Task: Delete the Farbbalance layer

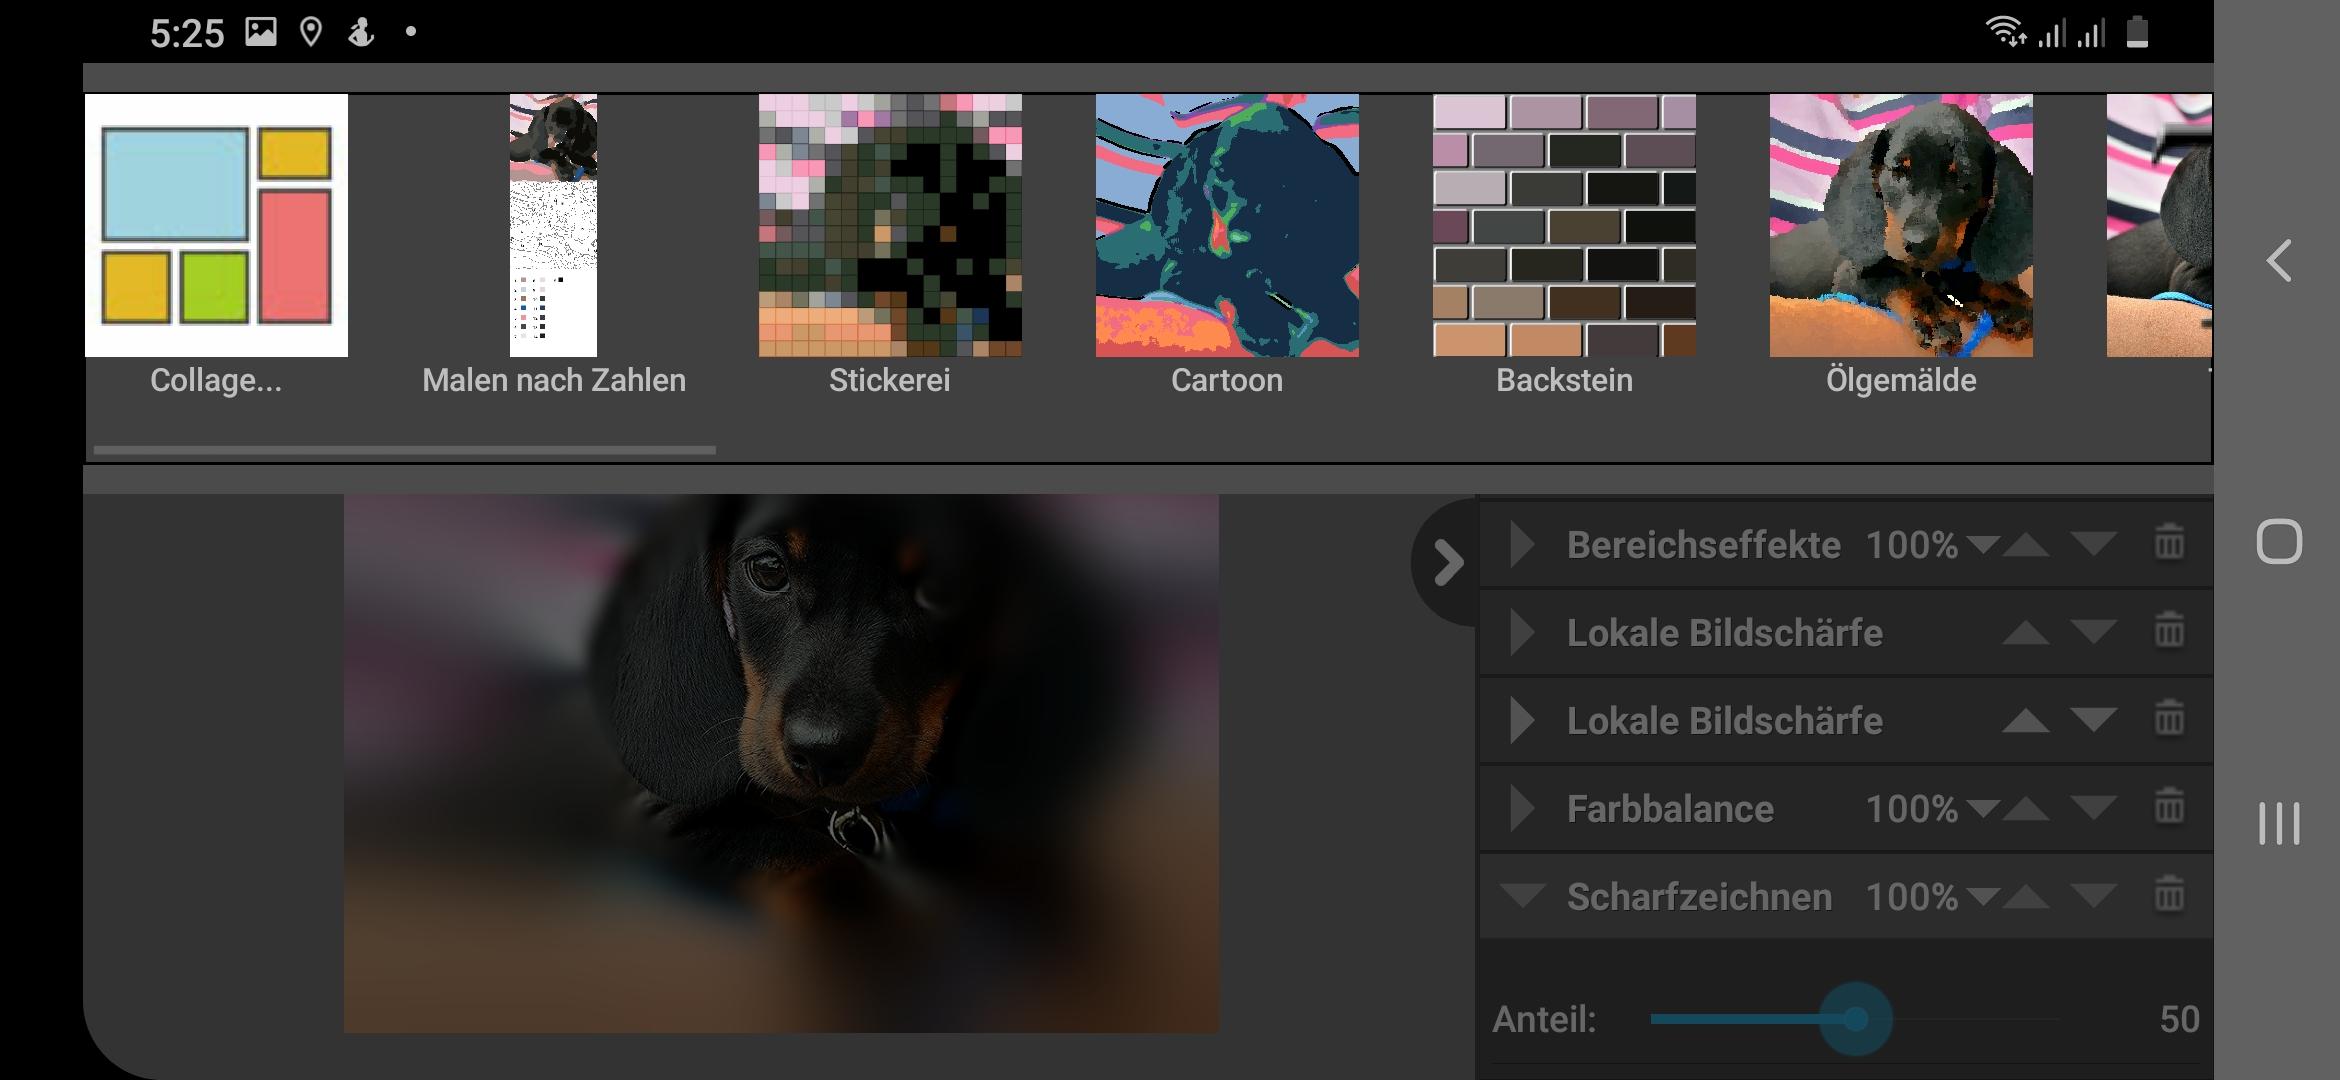Action: coord(2169,807)
